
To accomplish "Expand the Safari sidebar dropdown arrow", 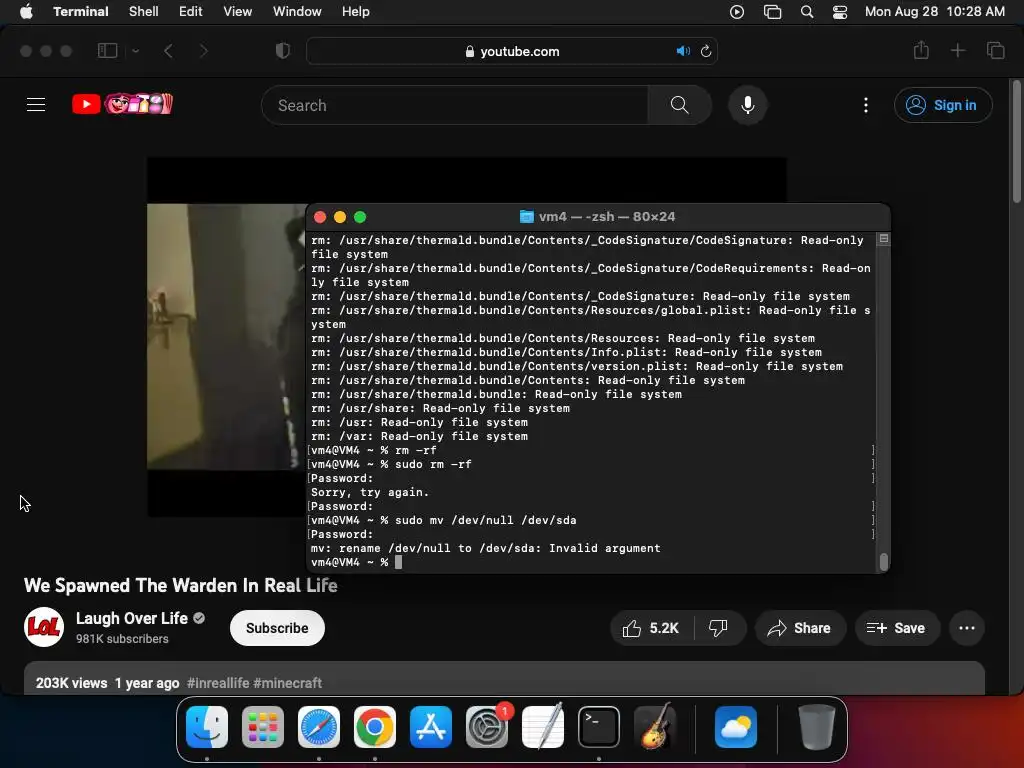I will tap(135, 51).
